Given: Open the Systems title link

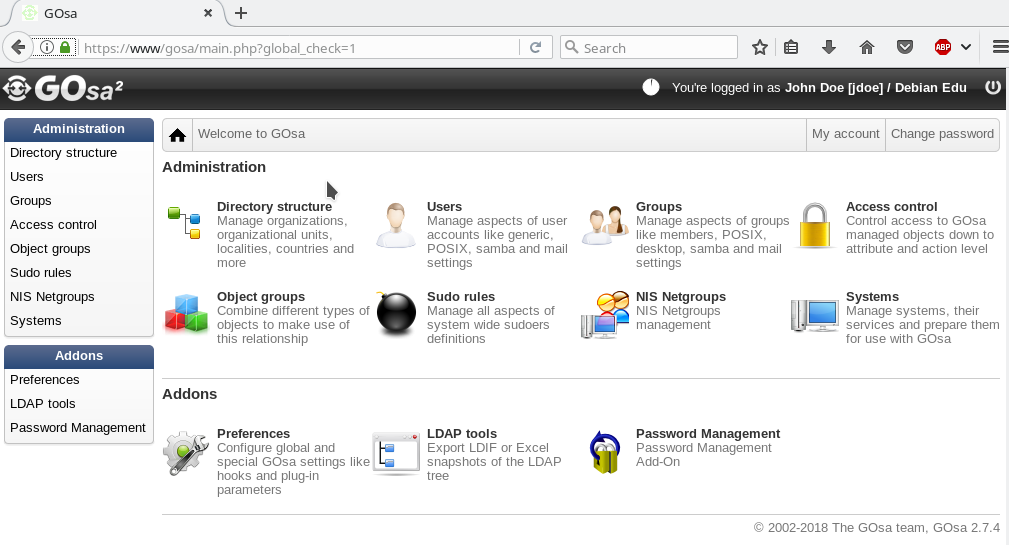Looking at the screenshot, I should 872,297.
